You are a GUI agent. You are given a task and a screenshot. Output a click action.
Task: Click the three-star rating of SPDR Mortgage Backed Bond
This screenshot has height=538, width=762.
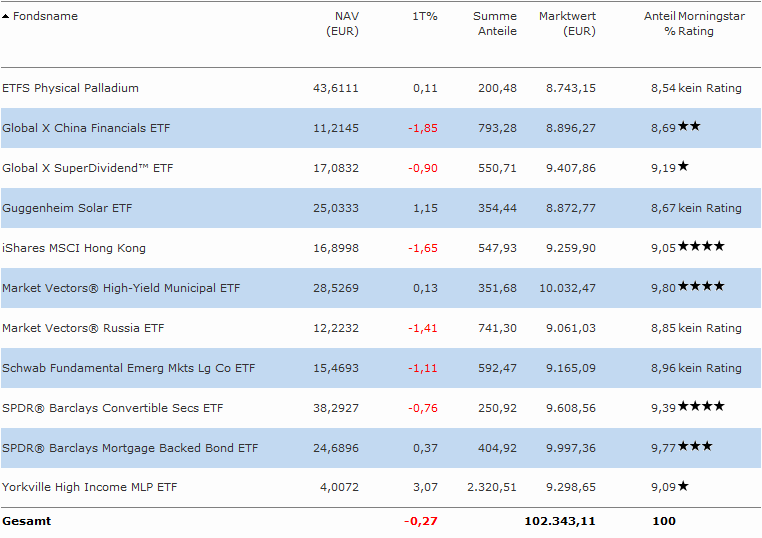[695, 447]
